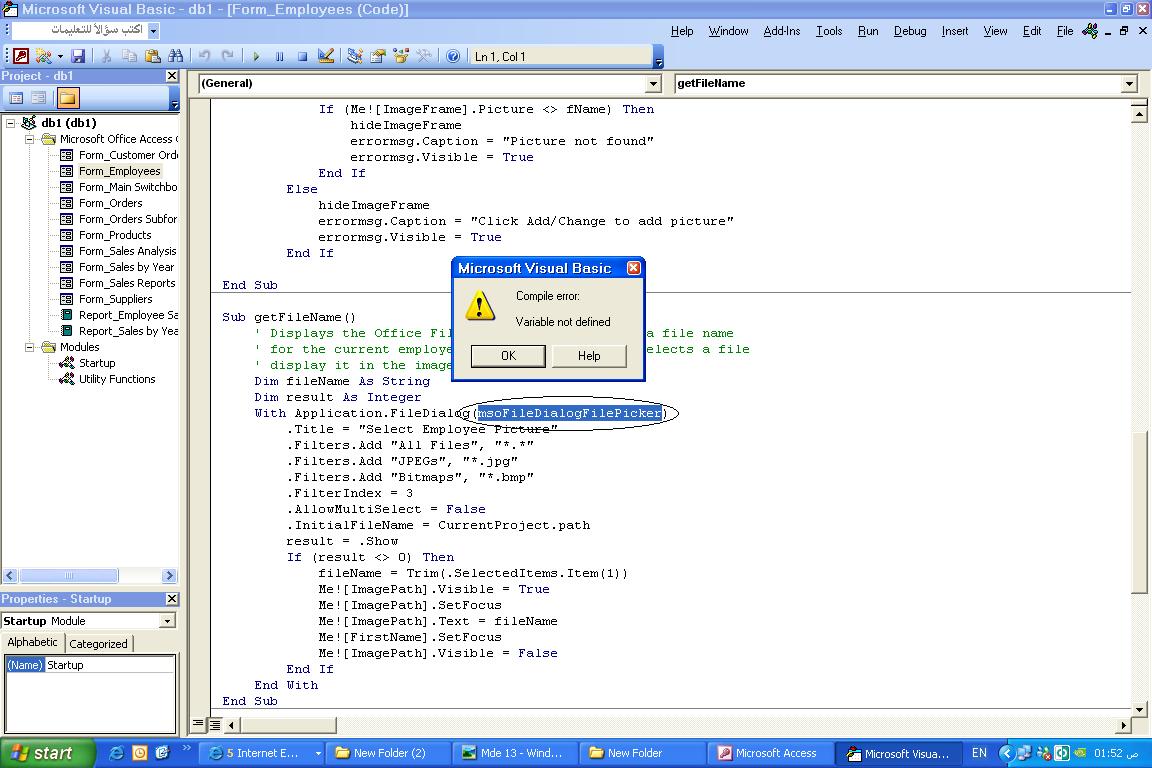Switch to Procedure View at bottom left
The image size is (1152, 768).
click(x=198, y=725)
